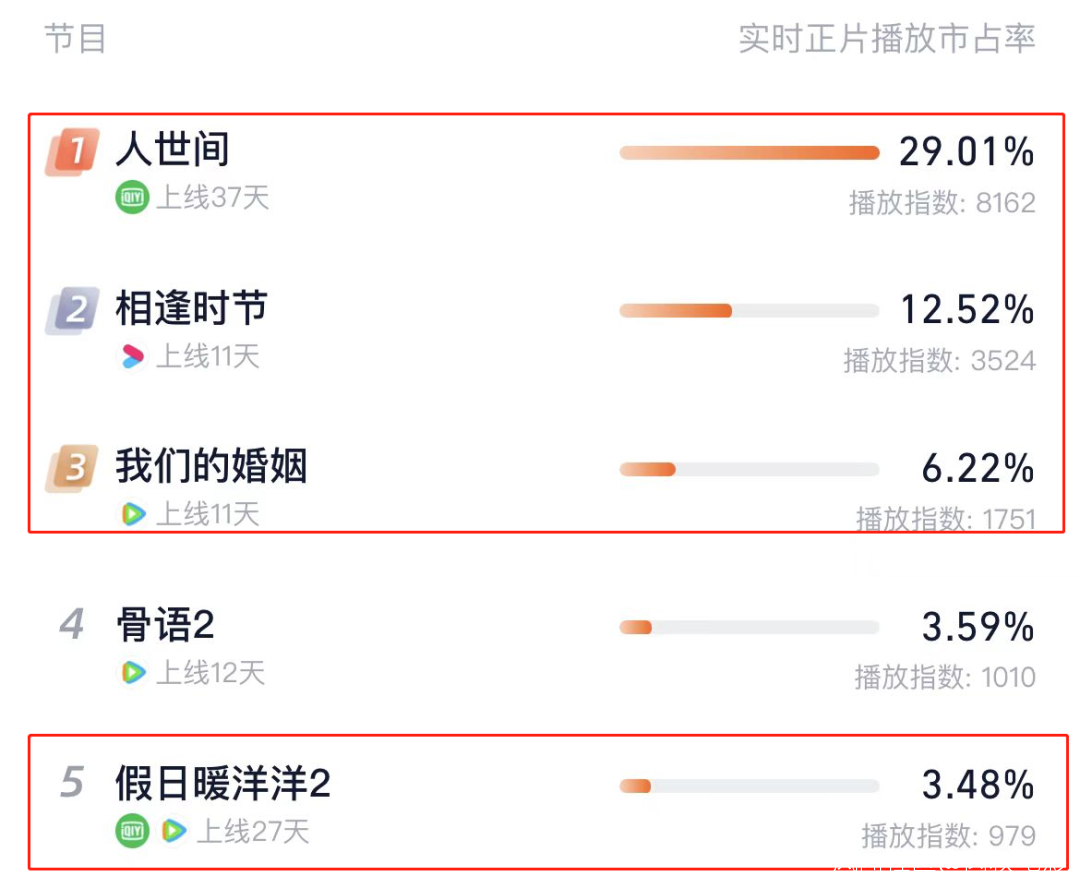Click the market share bar for 人世间
The image size is (1080, 888).
pos(749,153)
